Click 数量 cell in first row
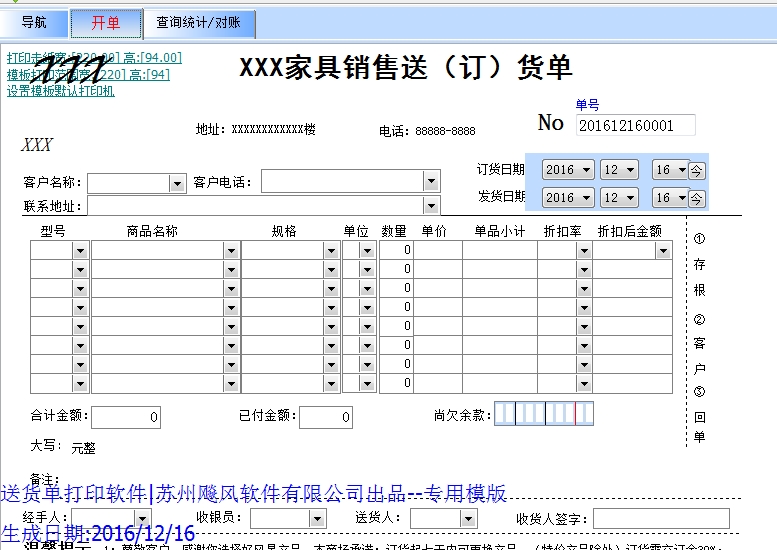 (x=396, y=250)
